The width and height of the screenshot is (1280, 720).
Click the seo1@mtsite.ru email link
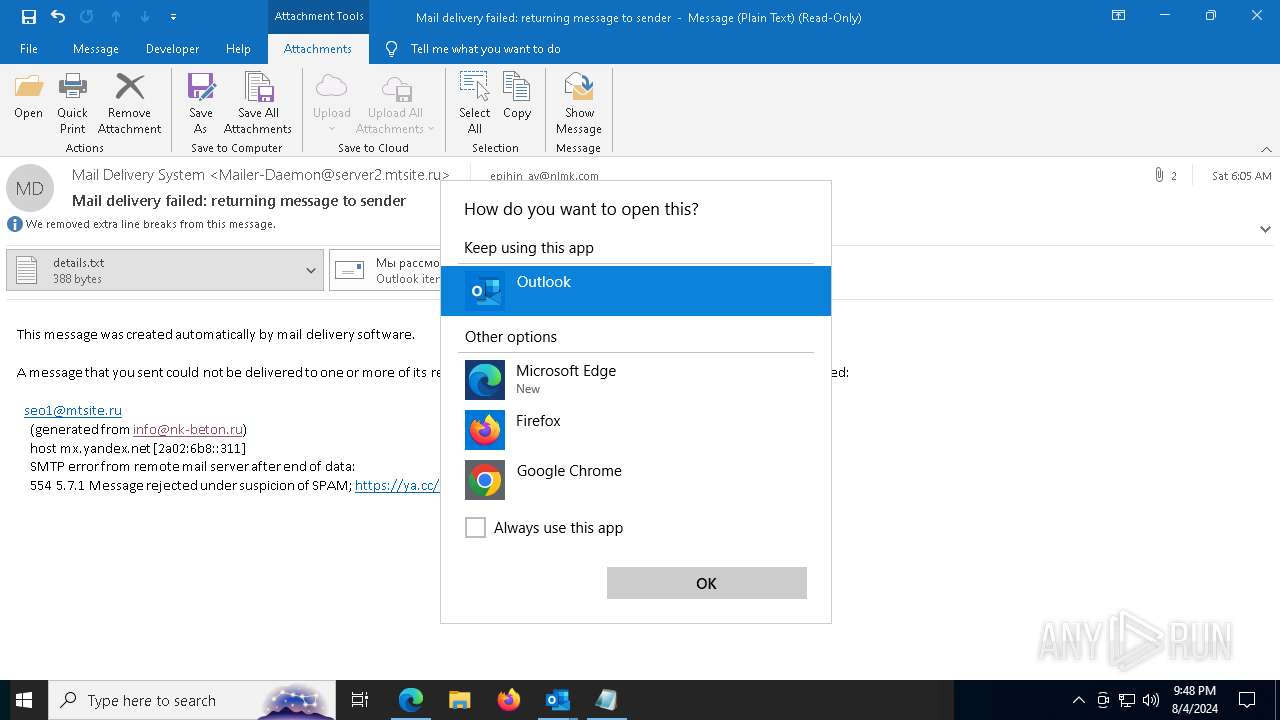pos(73,410)
